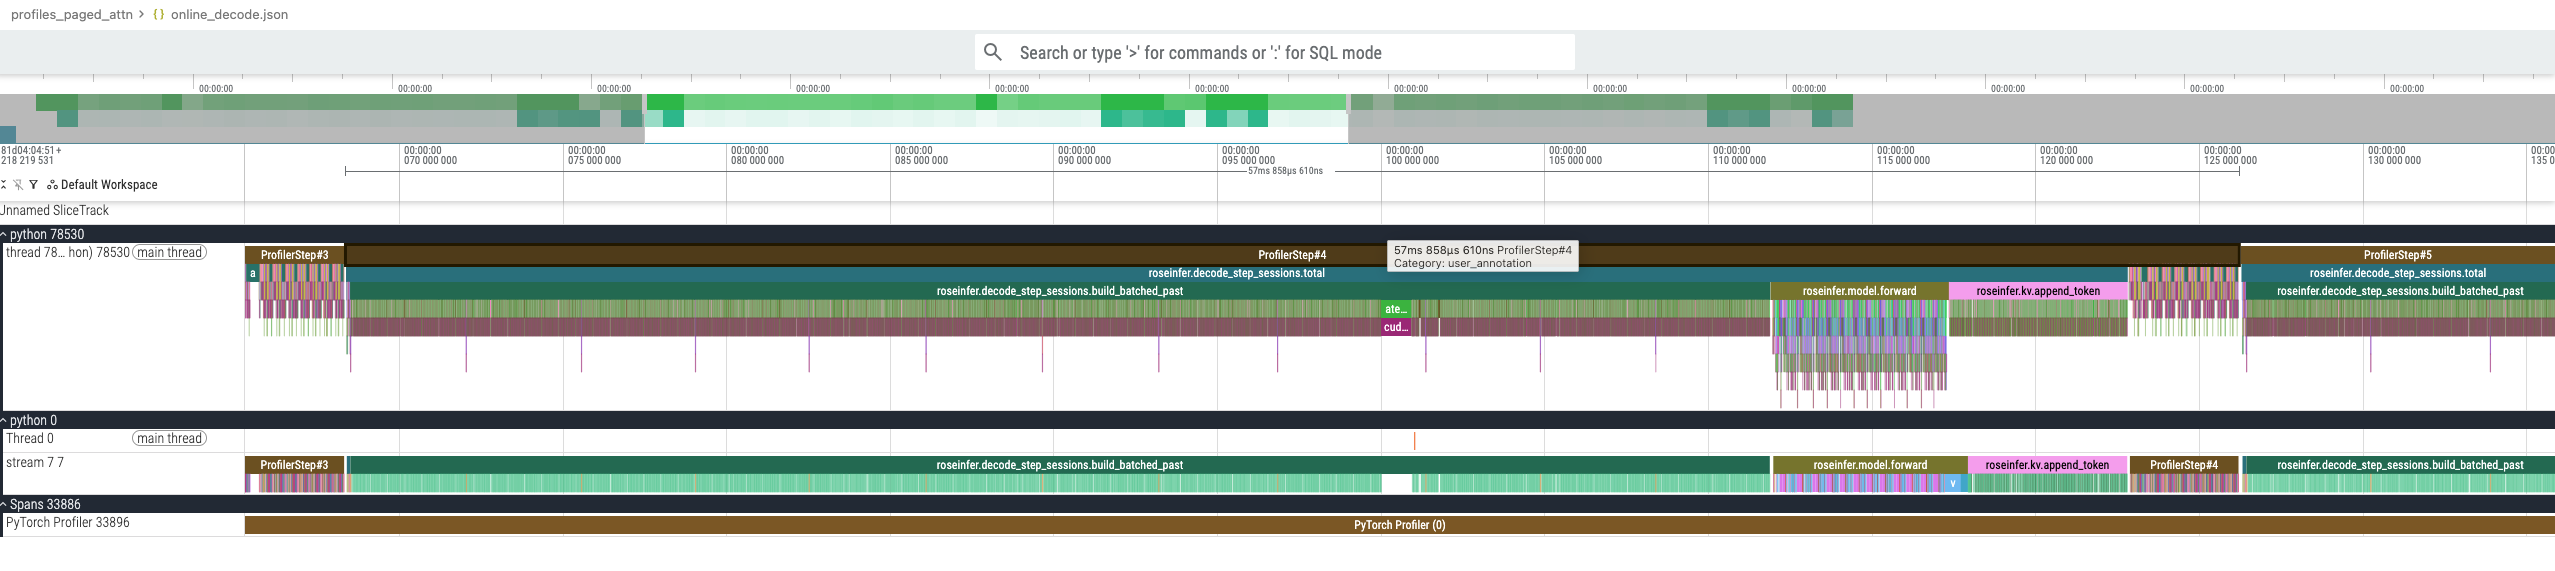The height and width of the screenshot is (571, 2555).
Task: Click the Default Workspace icon
Action: (52, 185)
